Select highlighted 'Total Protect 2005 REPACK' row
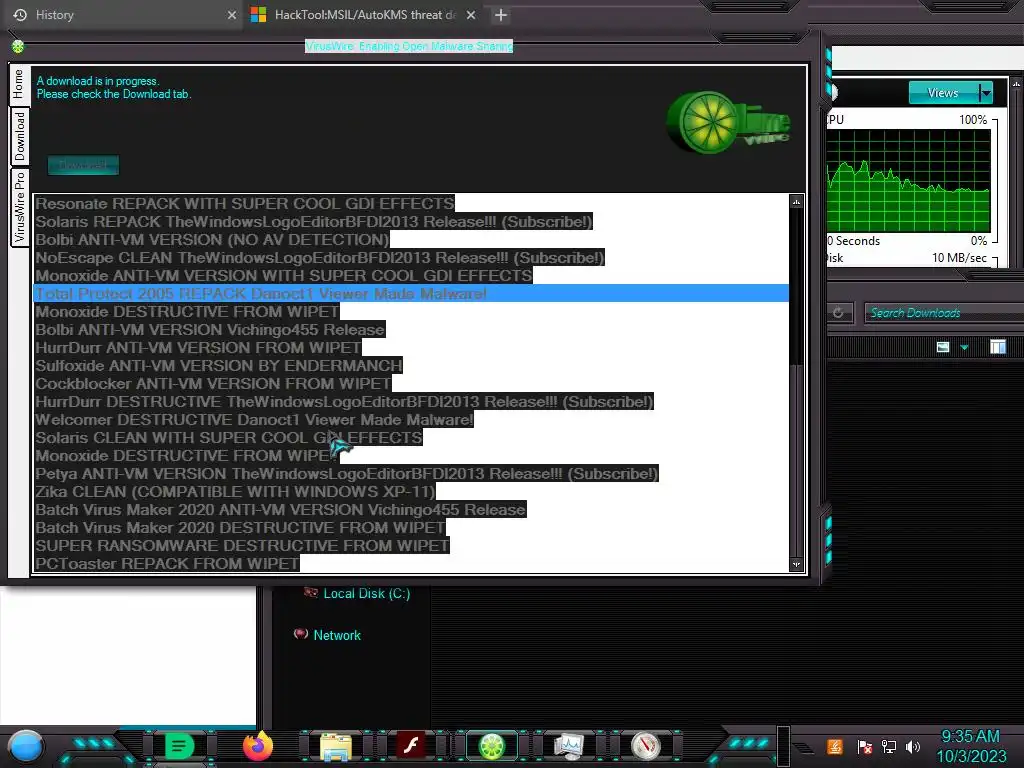 pyautogui.click(x=411, y=293)
